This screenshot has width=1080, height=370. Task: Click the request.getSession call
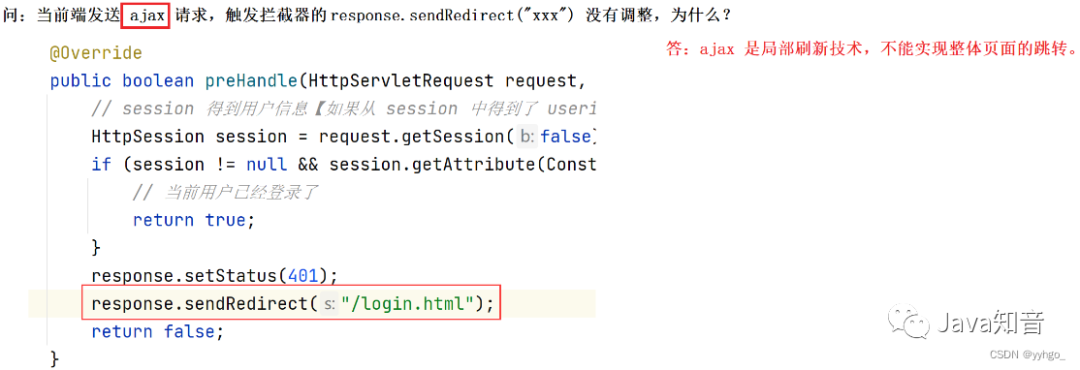(x=411, y=136)
